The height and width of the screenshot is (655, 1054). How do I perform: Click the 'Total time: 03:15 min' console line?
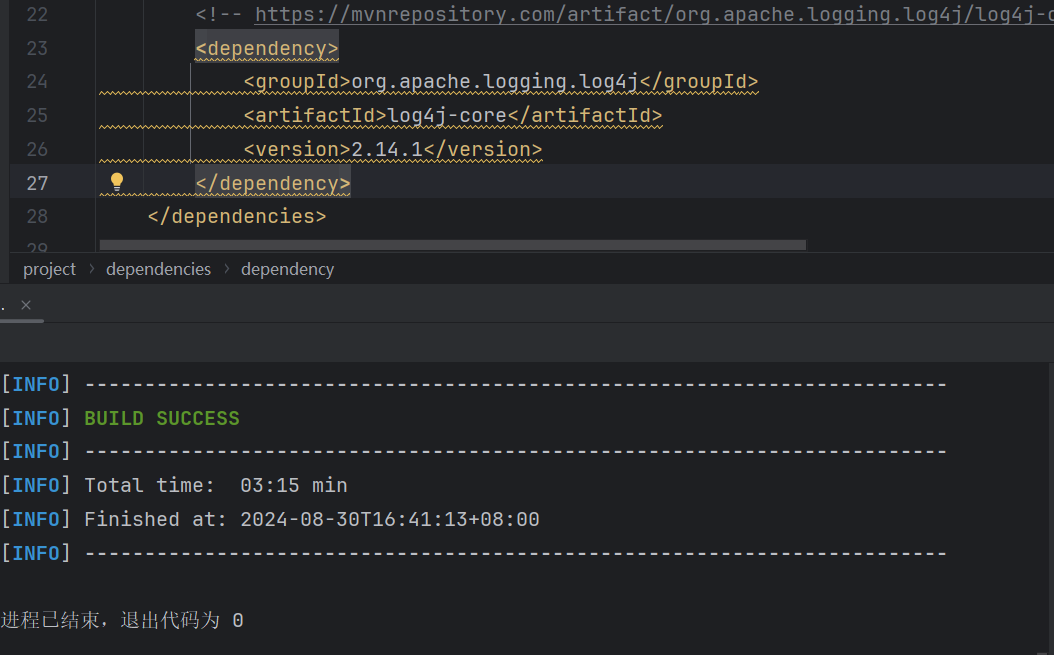tap(215, 485)
